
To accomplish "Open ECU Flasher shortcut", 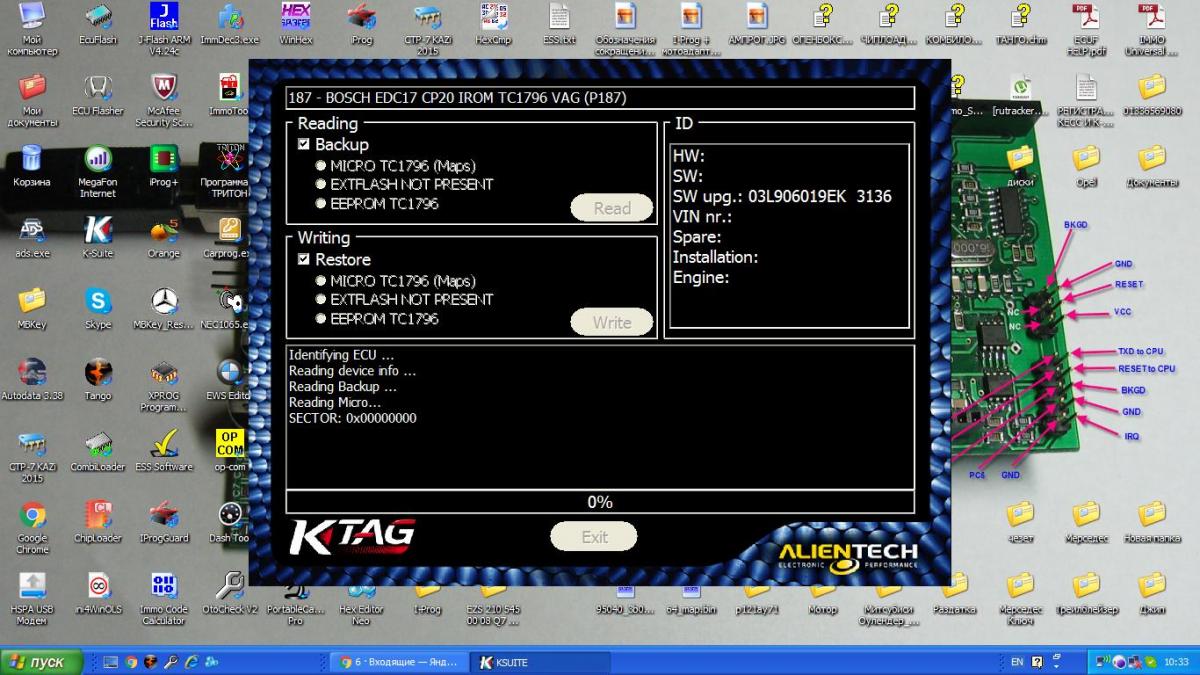I will pyautogui.click(x=98, y=94).
